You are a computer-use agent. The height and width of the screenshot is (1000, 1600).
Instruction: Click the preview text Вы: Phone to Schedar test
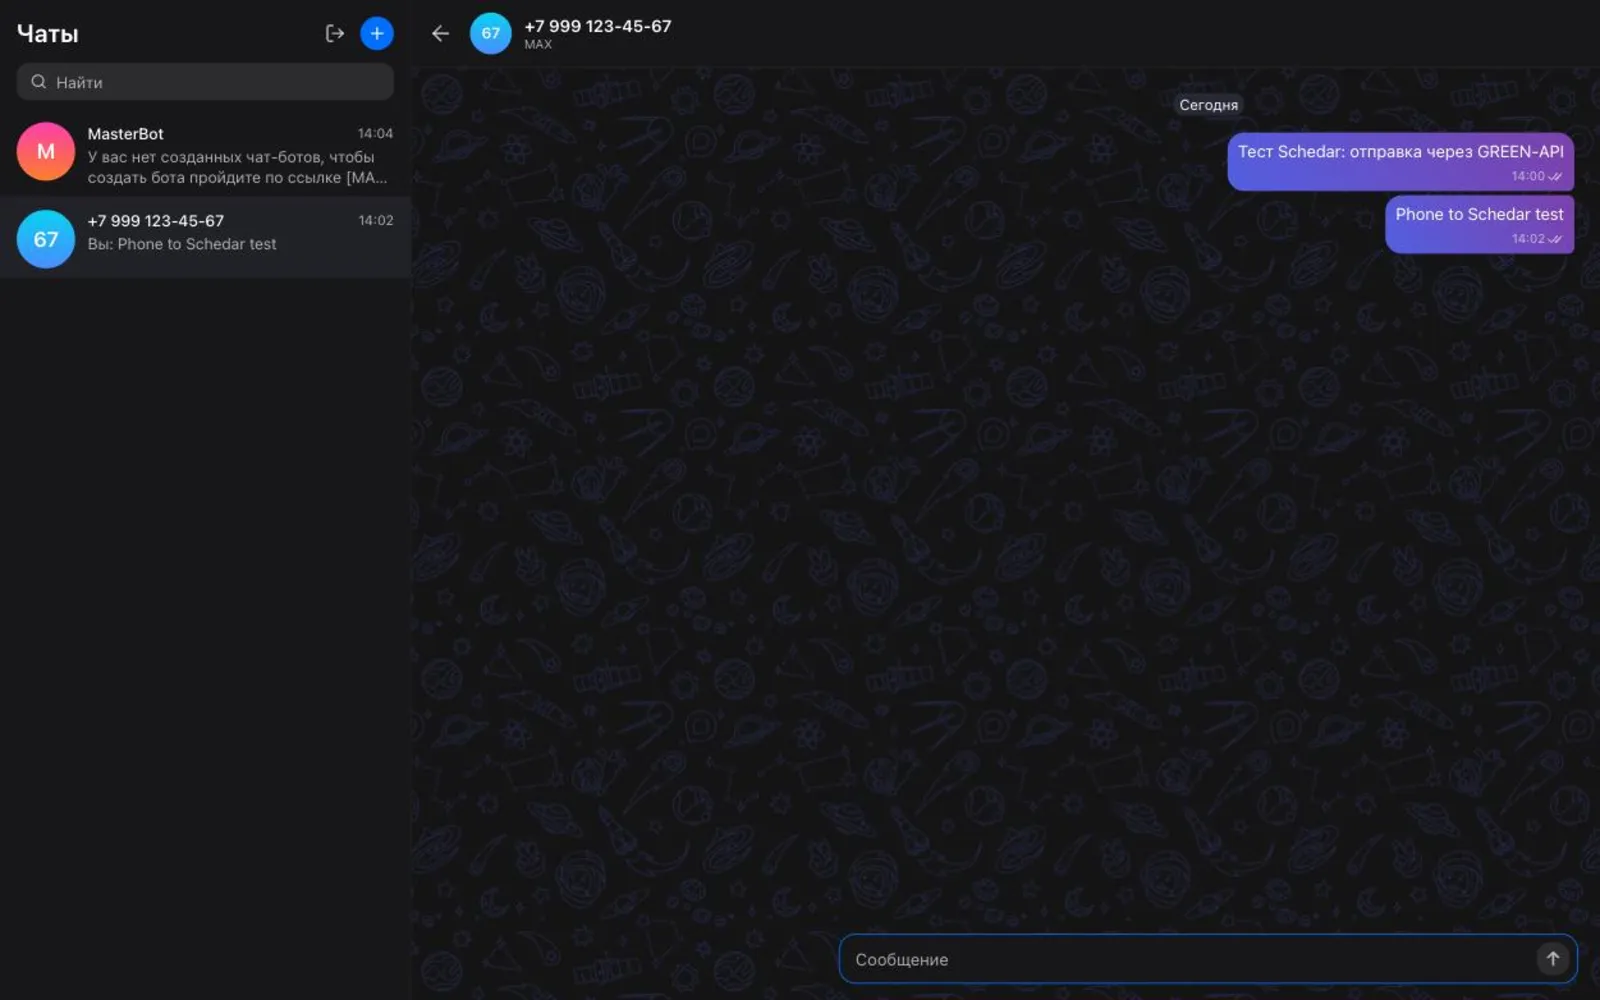[182, 244]
